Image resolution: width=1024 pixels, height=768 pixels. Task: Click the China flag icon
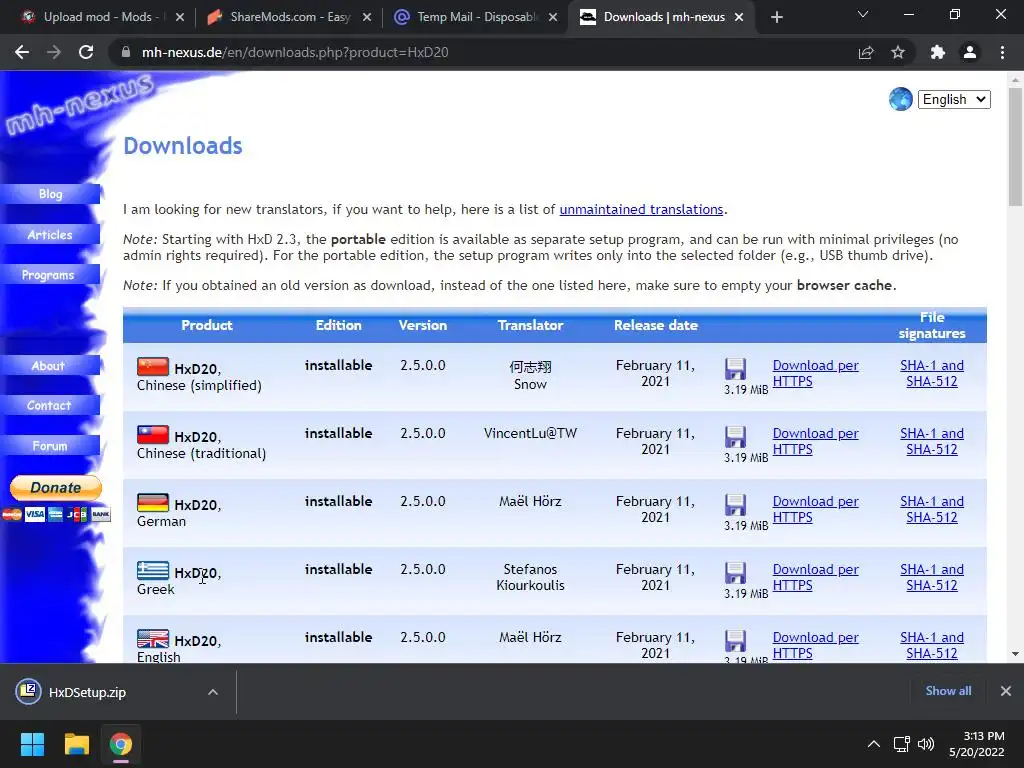click(x=153, y=366)
